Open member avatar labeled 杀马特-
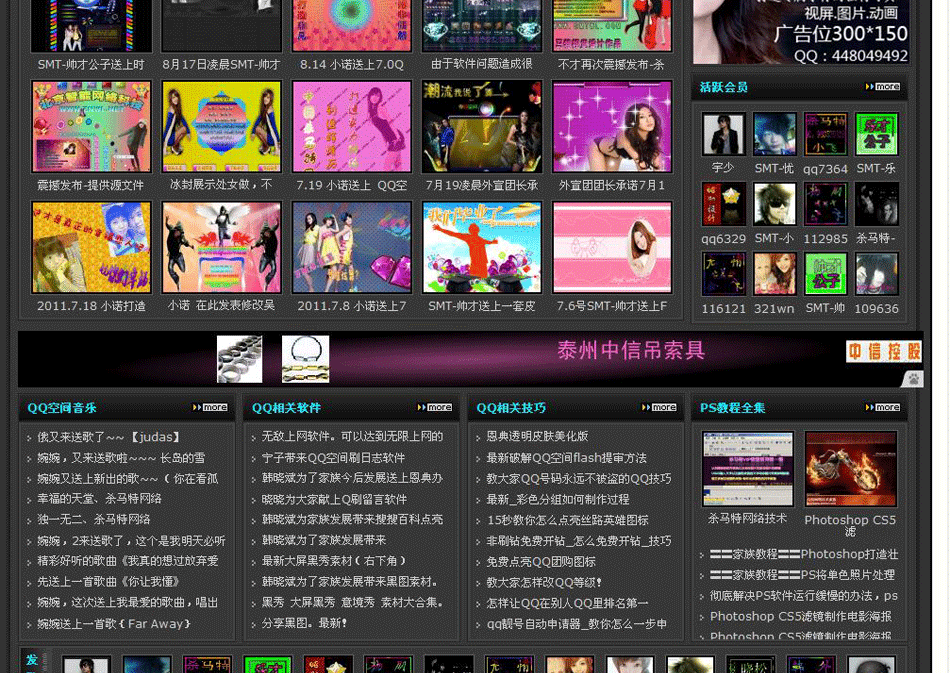This screenshot has height=673, width=950. tap(876, 204)
